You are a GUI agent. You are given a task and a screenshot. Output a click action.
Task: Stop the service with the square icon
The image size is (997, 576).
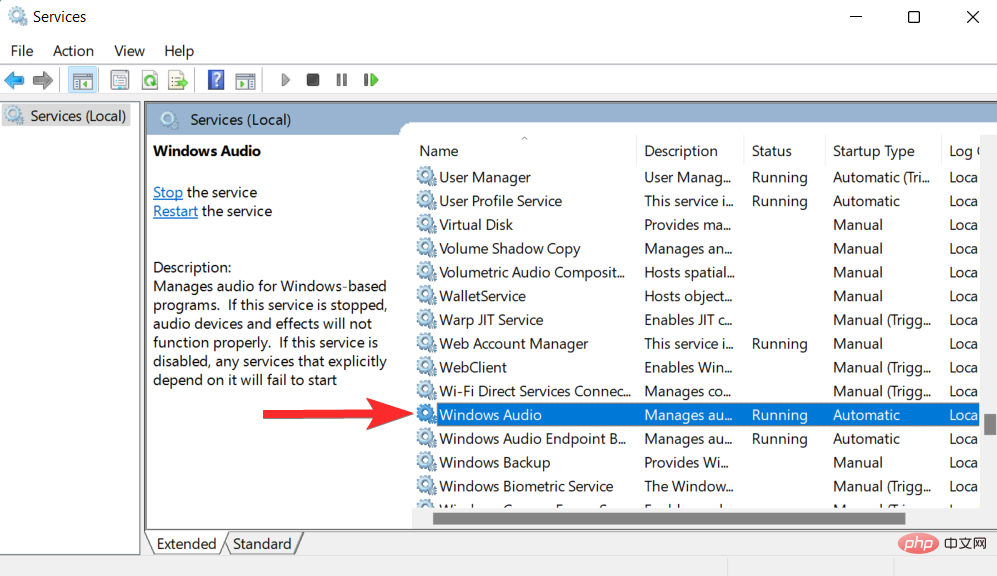pos(312,79)
